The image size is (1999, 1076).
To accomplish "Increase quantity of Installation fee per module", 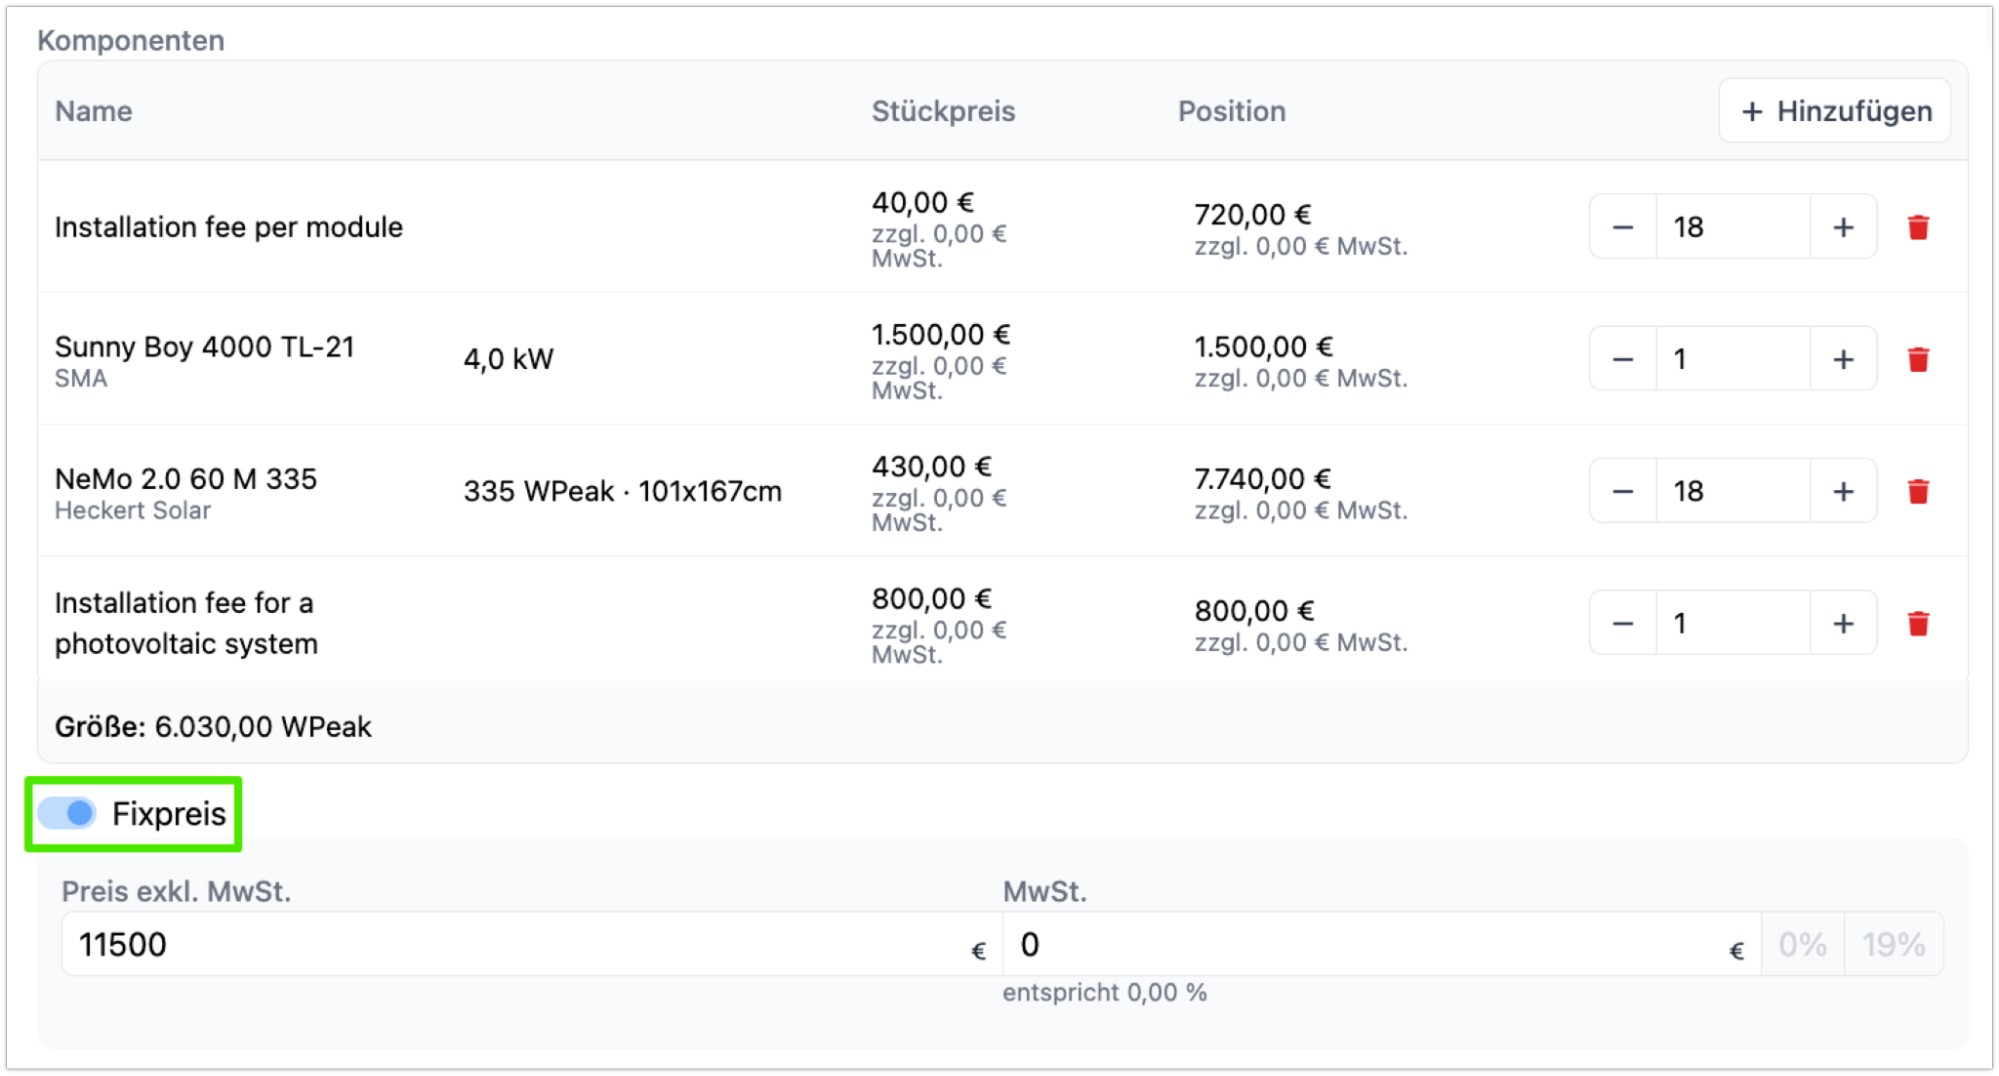I will [1842, 227].
